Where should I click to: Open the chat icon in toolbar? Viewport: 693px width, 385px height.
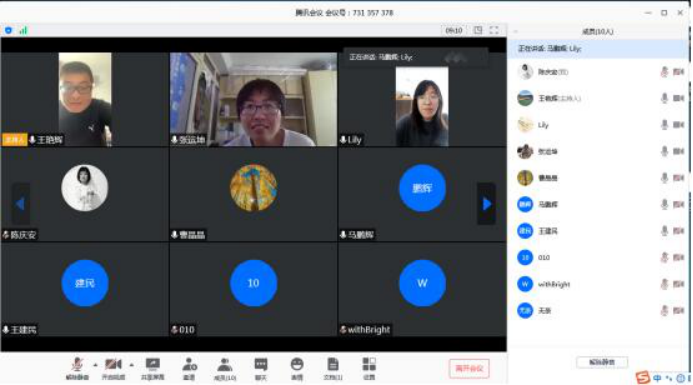tap(261, 369)
